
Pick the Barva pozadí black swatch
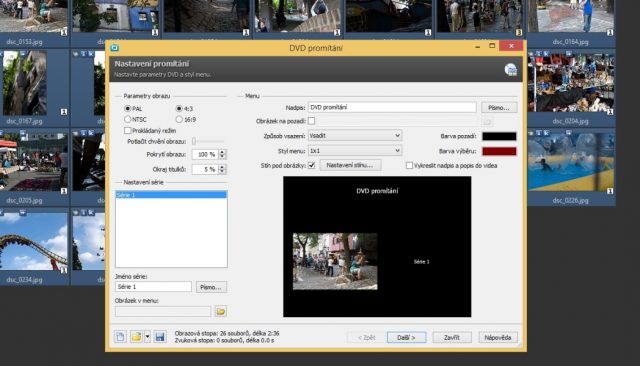click(499, 136)
